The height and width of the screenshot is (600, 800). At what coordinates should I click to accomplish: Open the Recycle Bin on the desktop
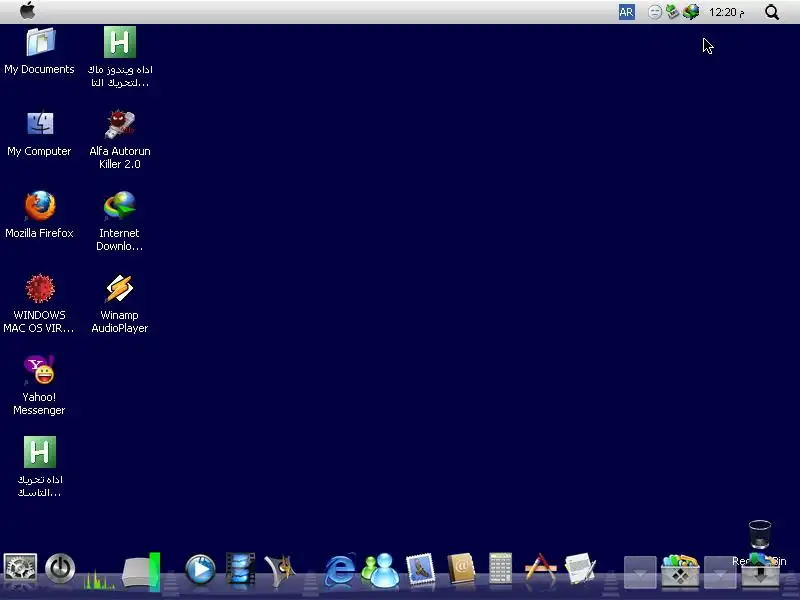[x=760, y=535]
